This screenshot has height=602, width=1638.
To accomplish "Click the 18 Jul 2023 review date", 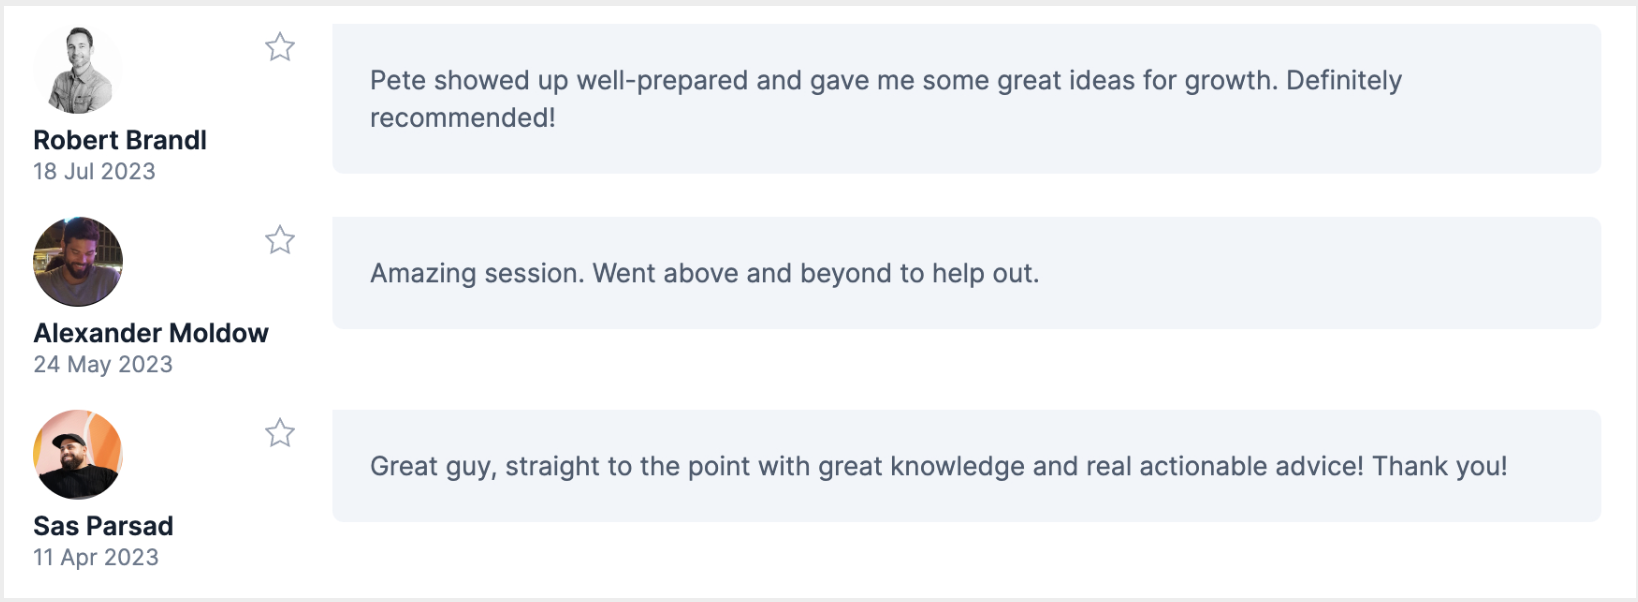I will pos(94,171).
